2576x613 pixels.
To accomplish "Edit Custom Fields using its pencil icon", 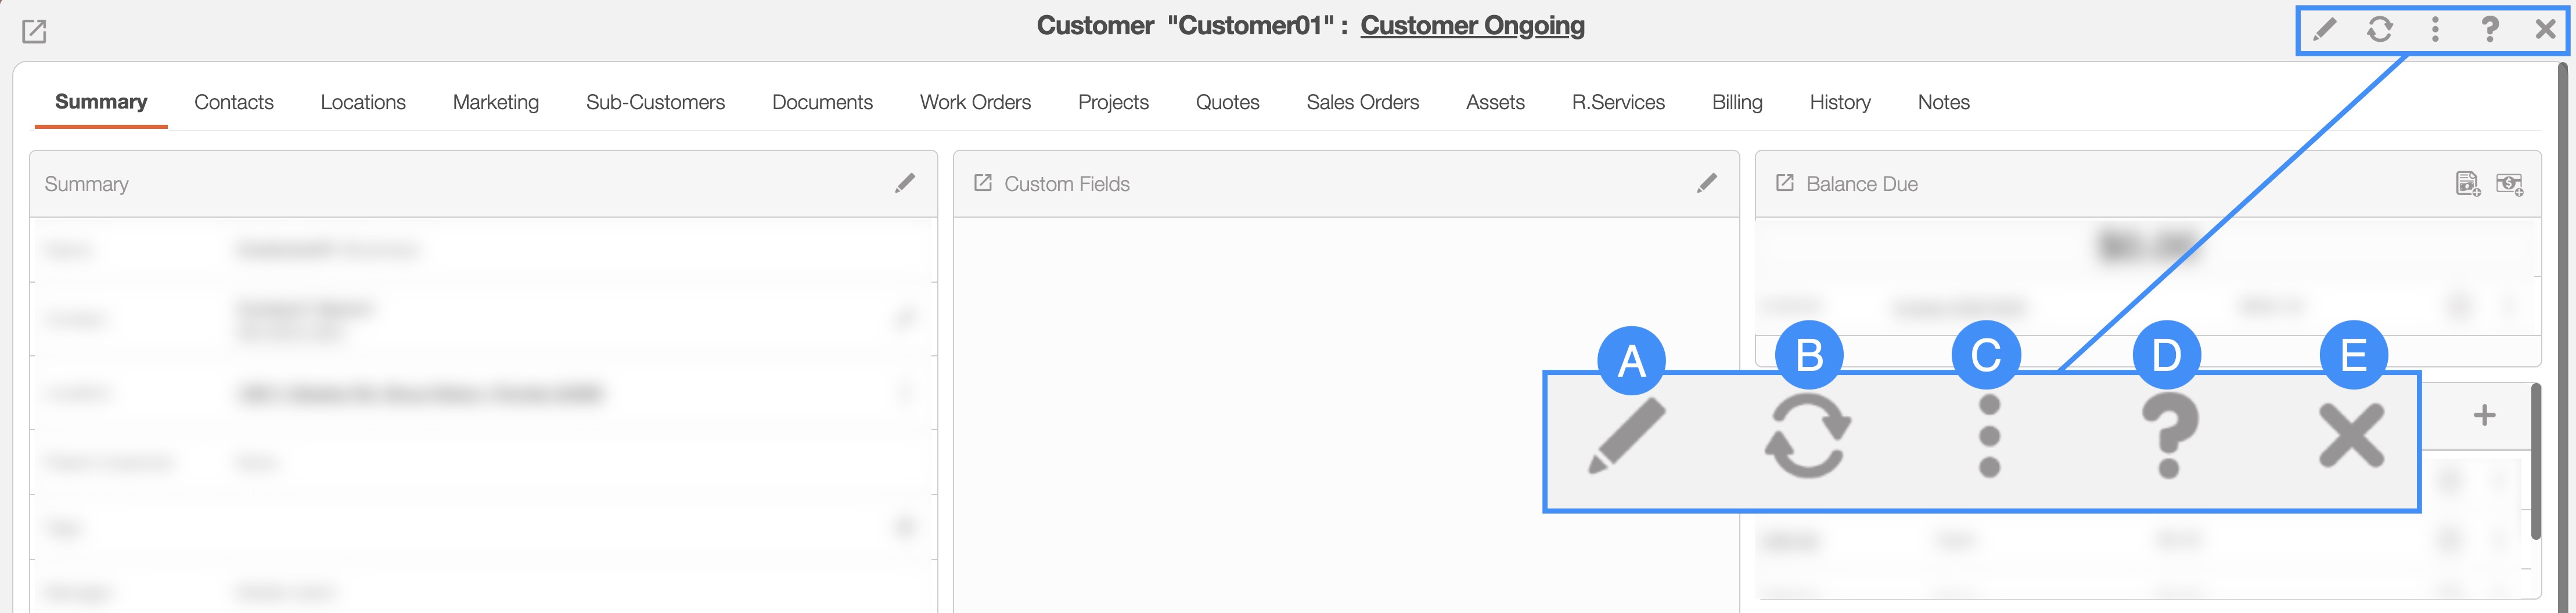I will click(1706, 183).
